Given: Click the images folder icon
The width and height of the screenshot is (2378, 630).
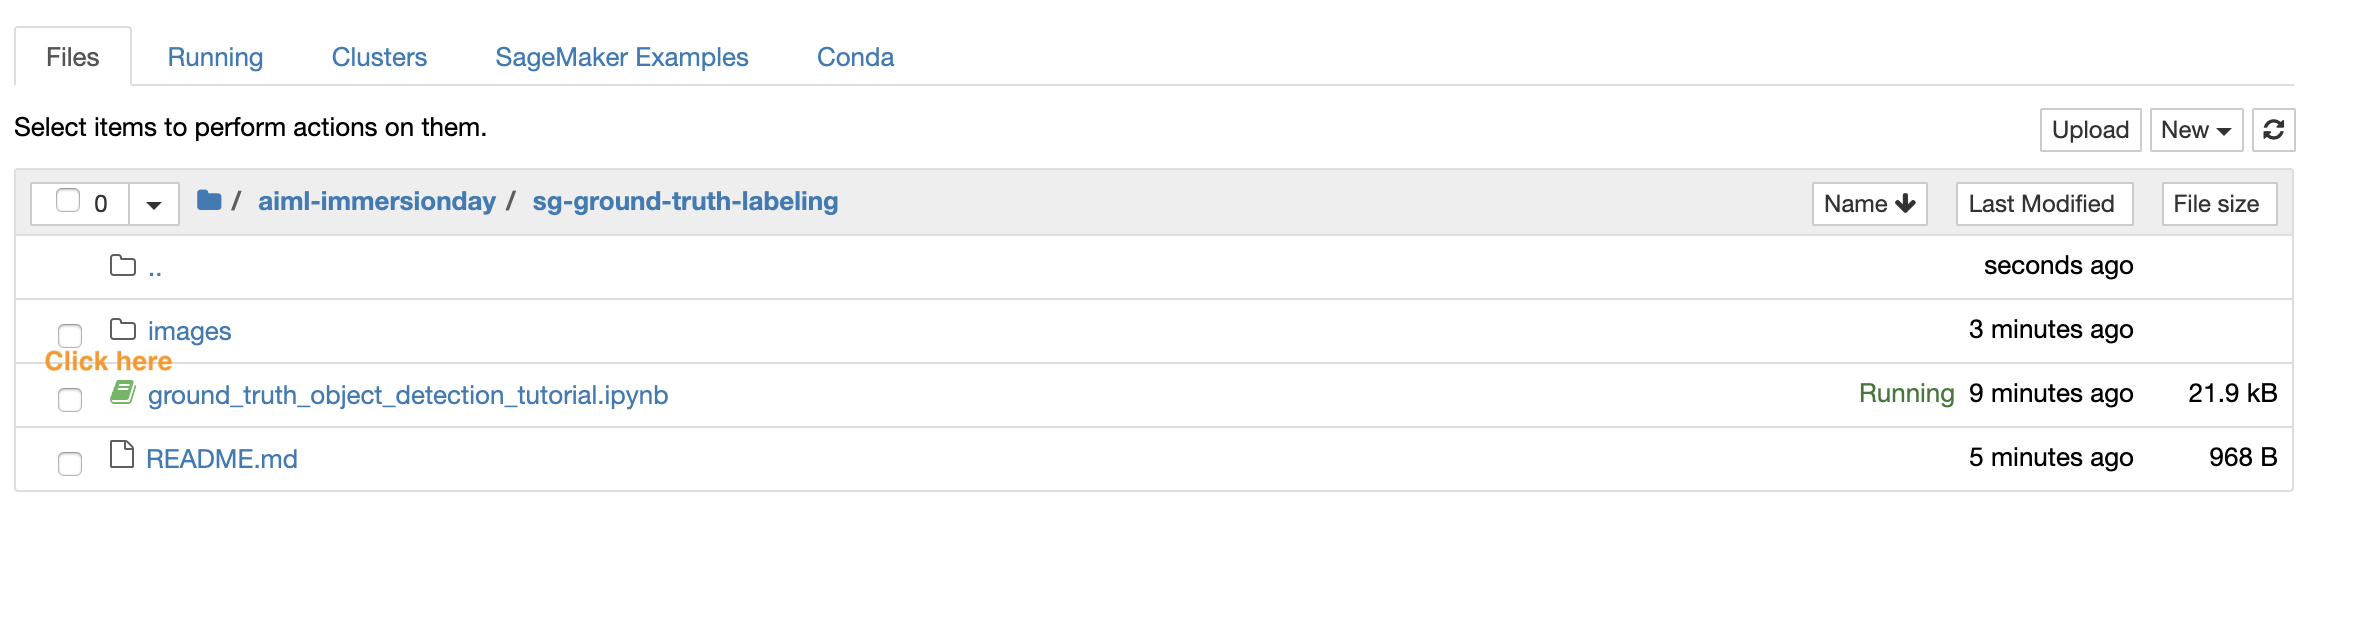Looking at the screenshot, I should click(123, 329).
